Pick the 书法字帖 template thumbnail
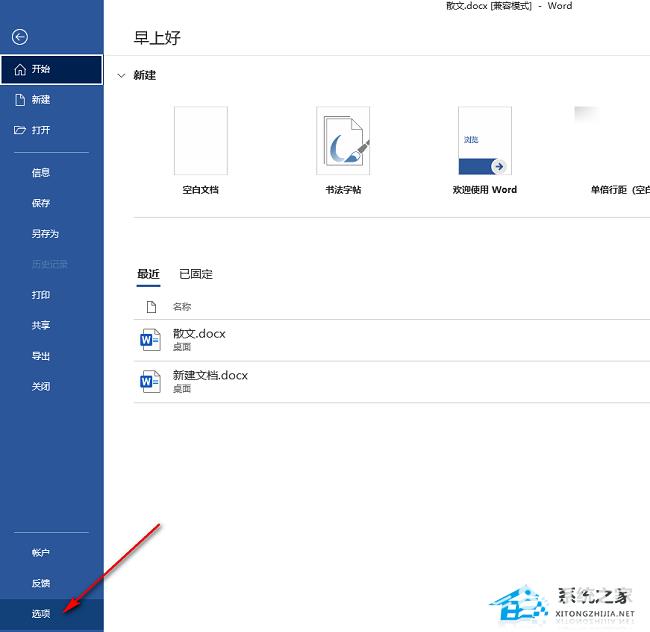Screen dimensions: 650x632 [343, 140]
